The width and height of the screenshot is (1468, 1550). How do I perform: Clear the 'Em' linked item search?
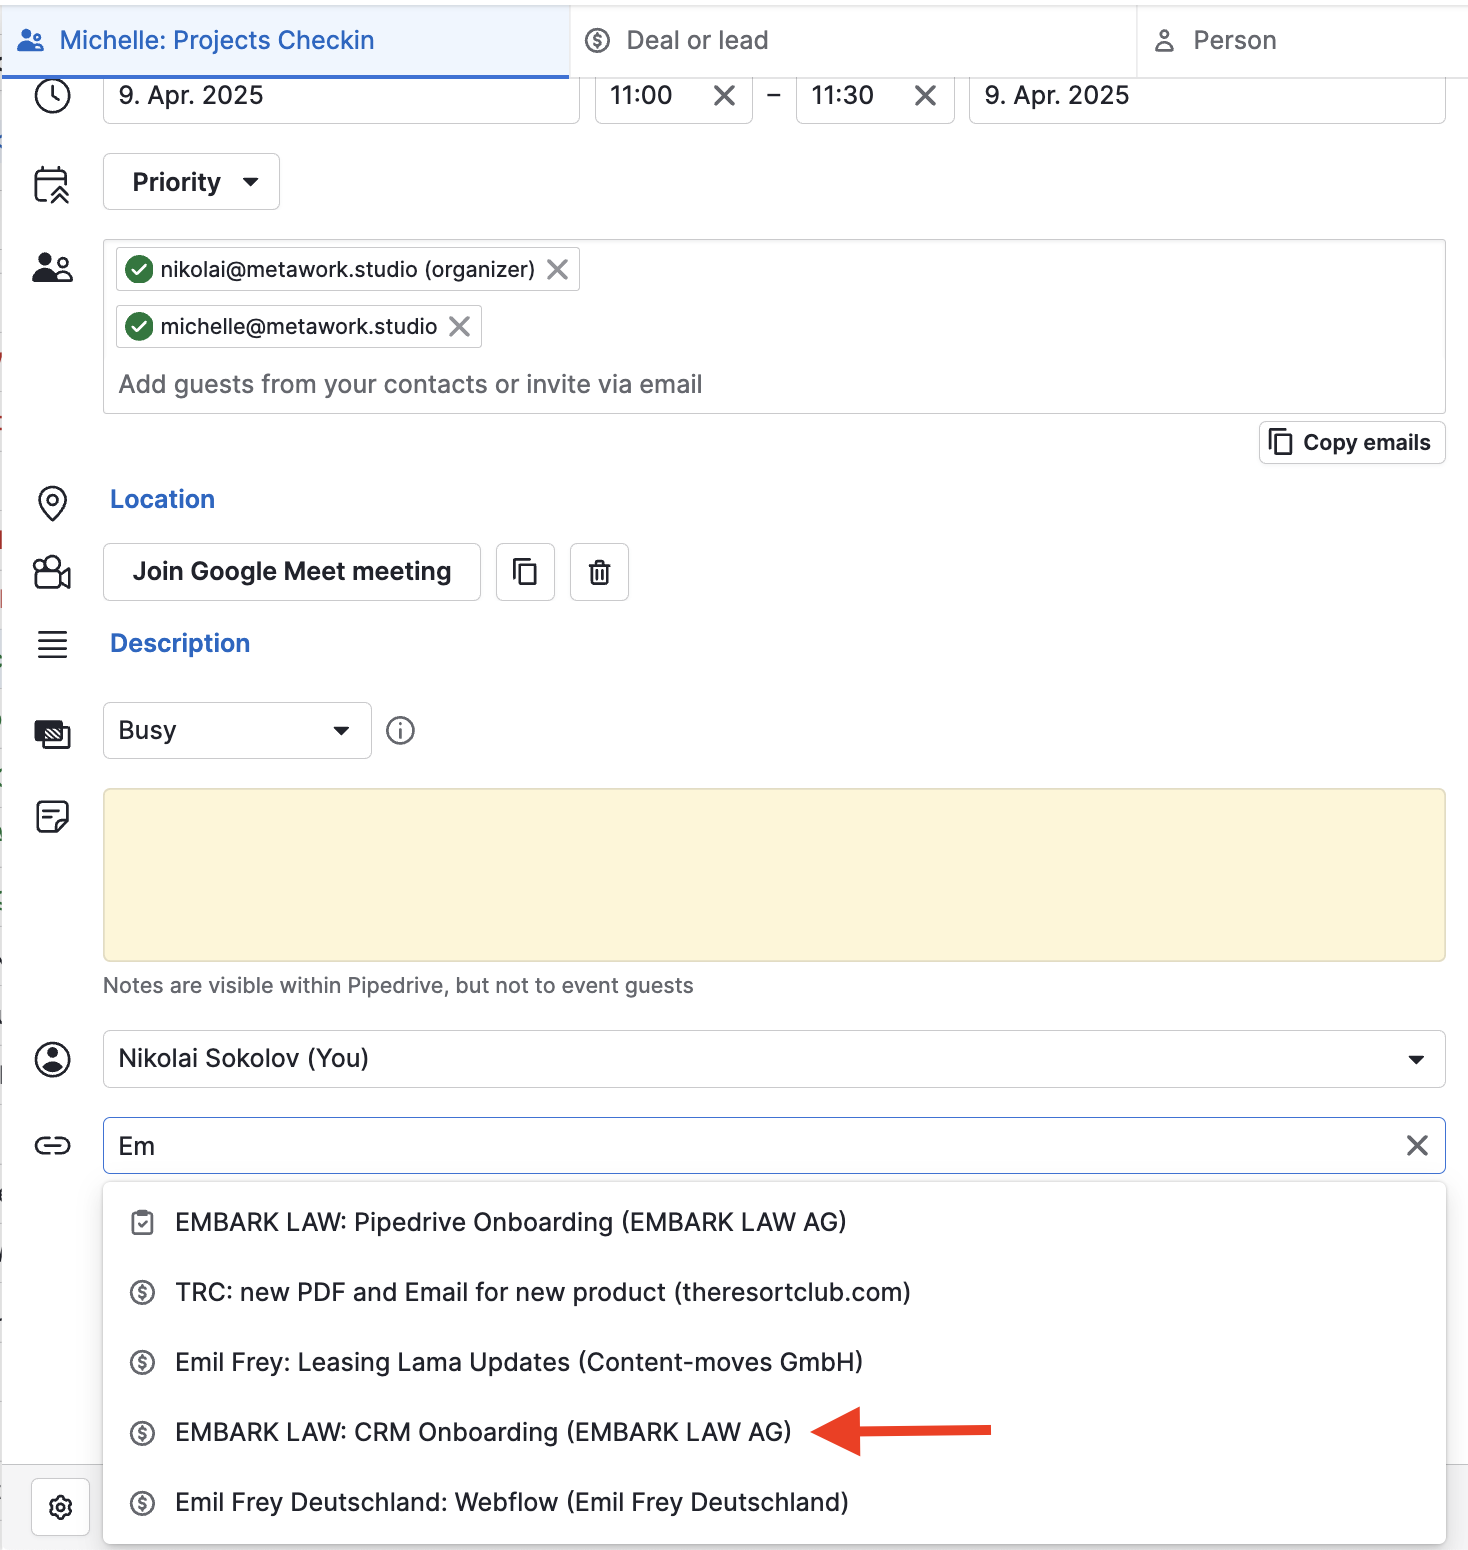coord(1416,1146)
